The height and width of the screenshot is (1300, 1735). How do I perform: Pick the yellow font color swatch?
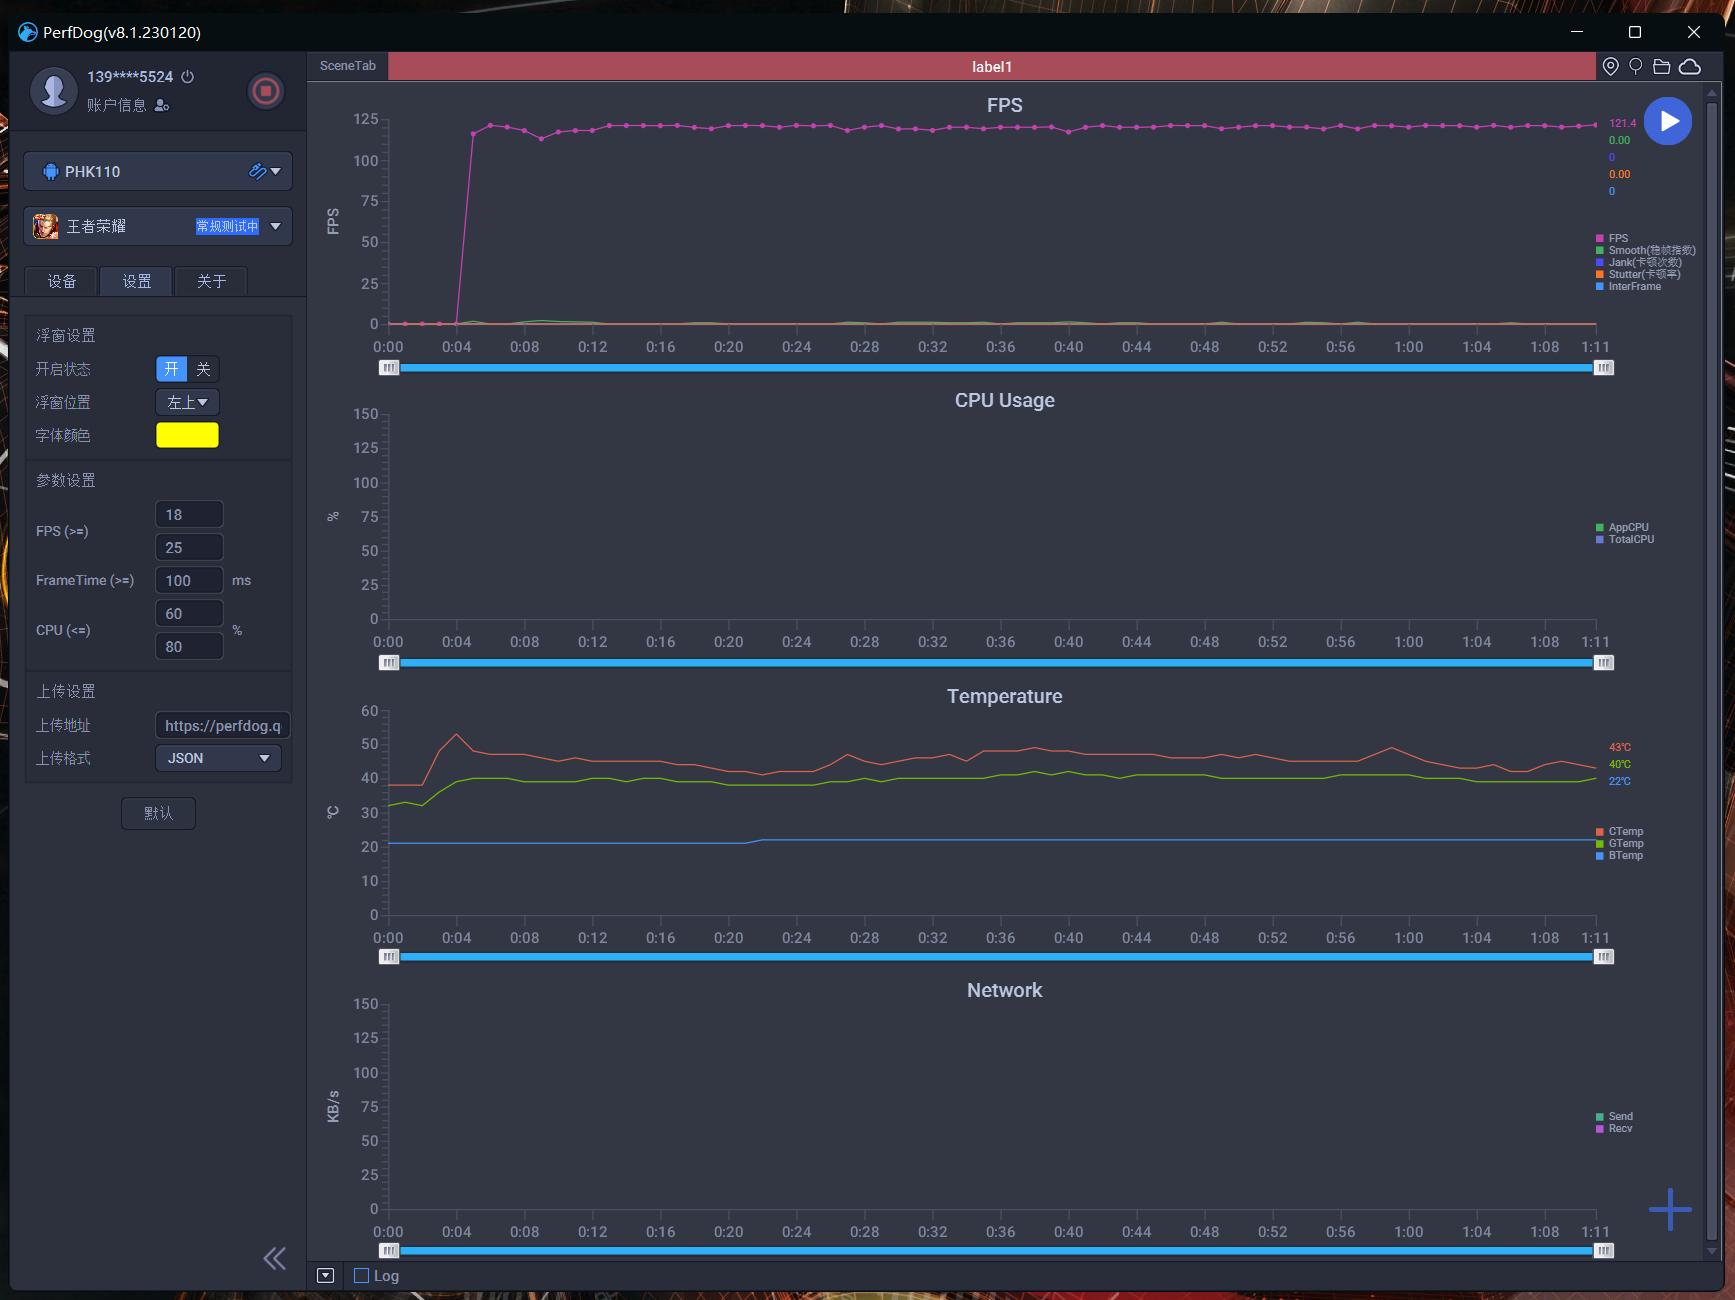click(x=187, y=435)
